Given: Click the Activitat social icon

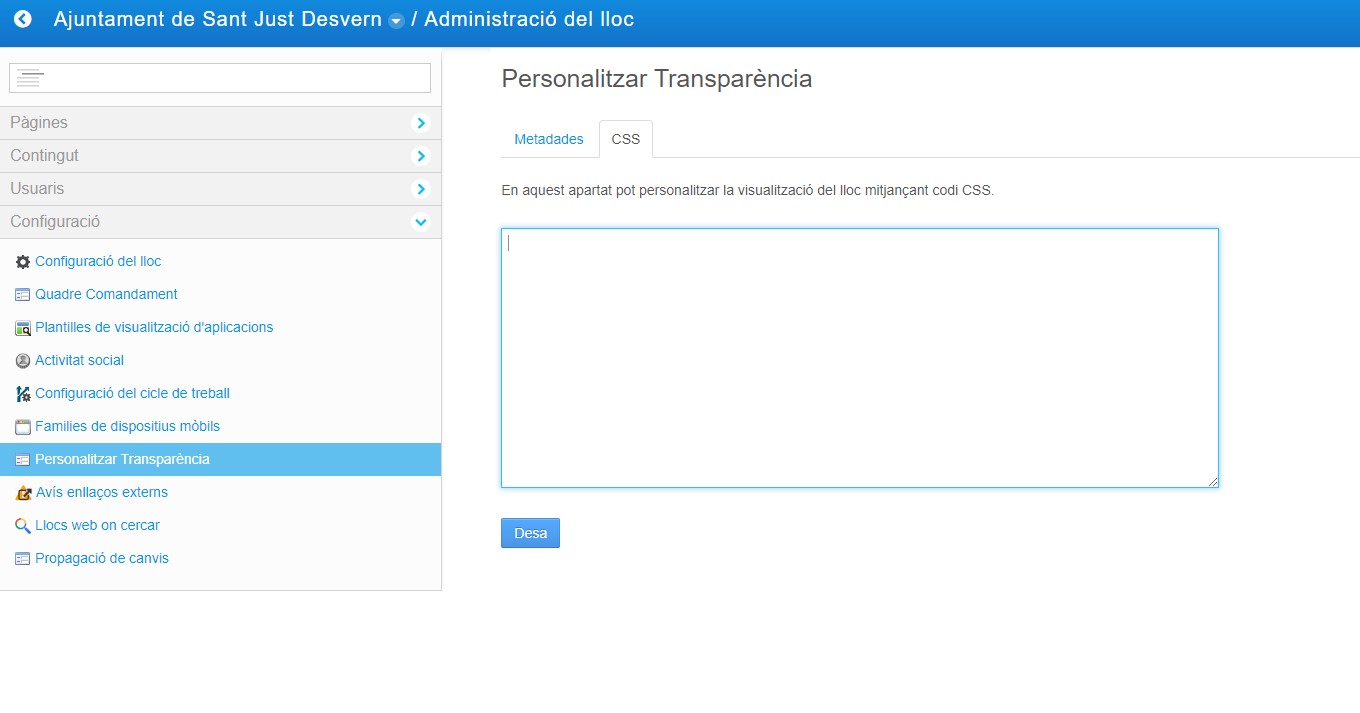Looking at the screenshot, I should (x=23, y=361).
